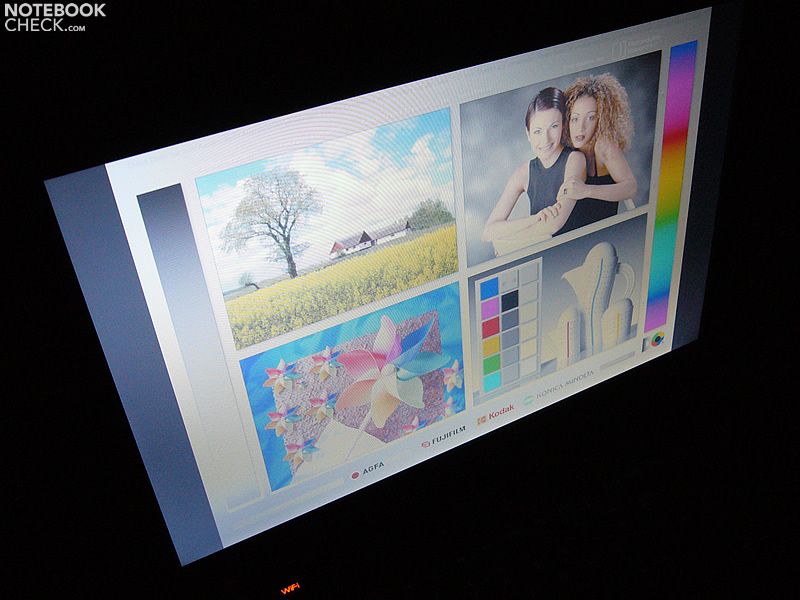Click the Kodak logo
Image resolution: width=800 pixels, height=600 pixels.
tap(496, 413)
